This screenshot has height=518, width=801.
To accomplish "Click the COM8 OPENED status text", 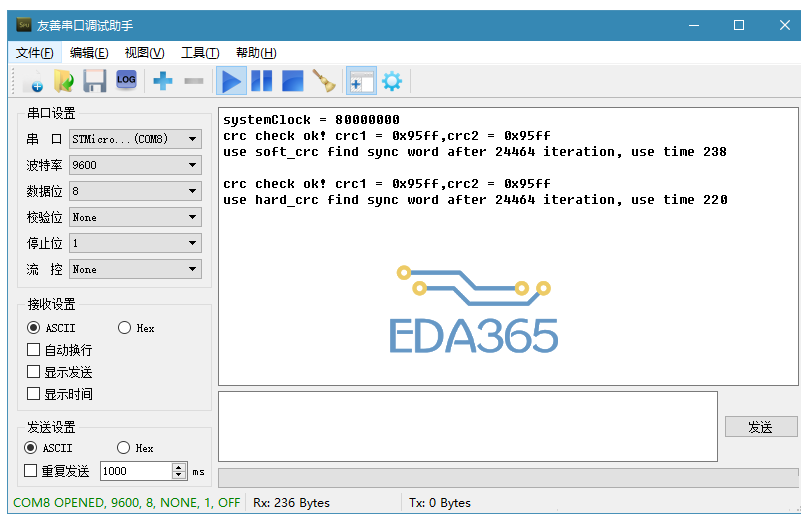I will 127,503.
